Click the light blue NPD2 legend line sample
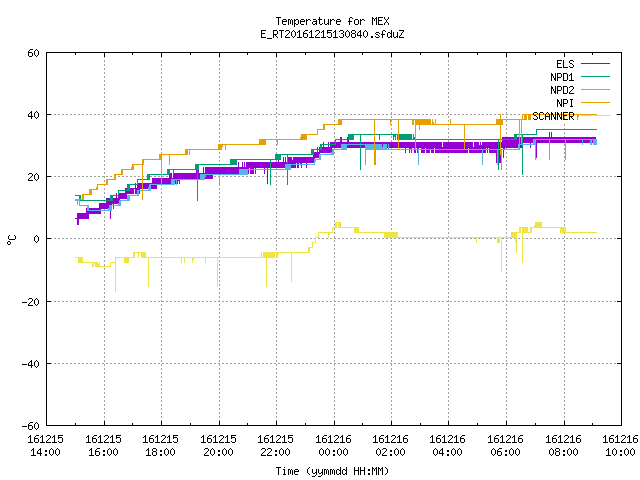 tap(595, 89)
